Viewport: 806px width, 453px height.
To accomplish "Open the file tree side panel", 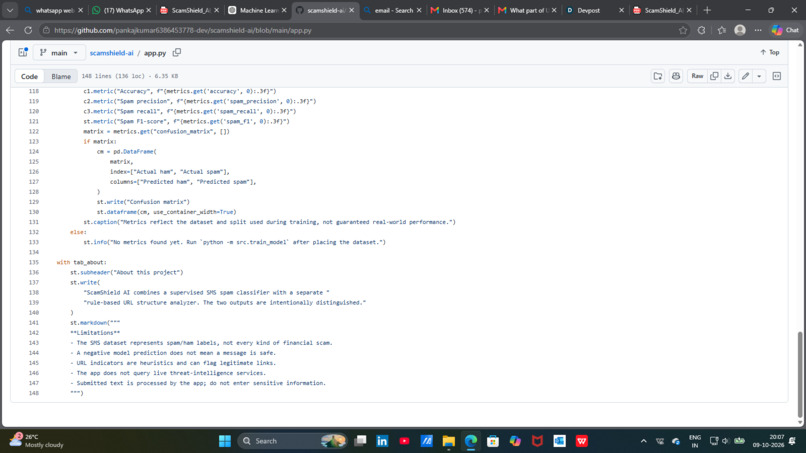I will [23, 52].
